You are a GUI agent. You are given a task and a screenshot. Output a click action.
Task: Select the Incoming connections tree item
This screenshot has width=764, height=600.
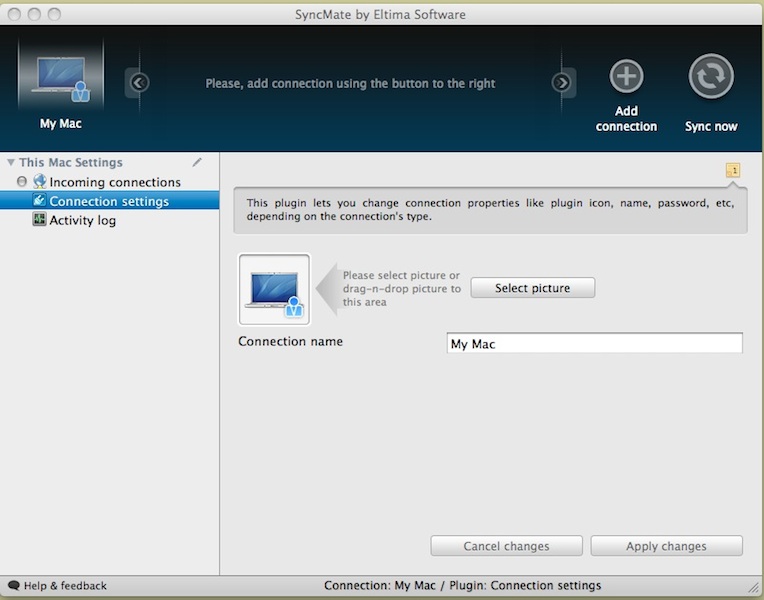[x=115, y=182]
